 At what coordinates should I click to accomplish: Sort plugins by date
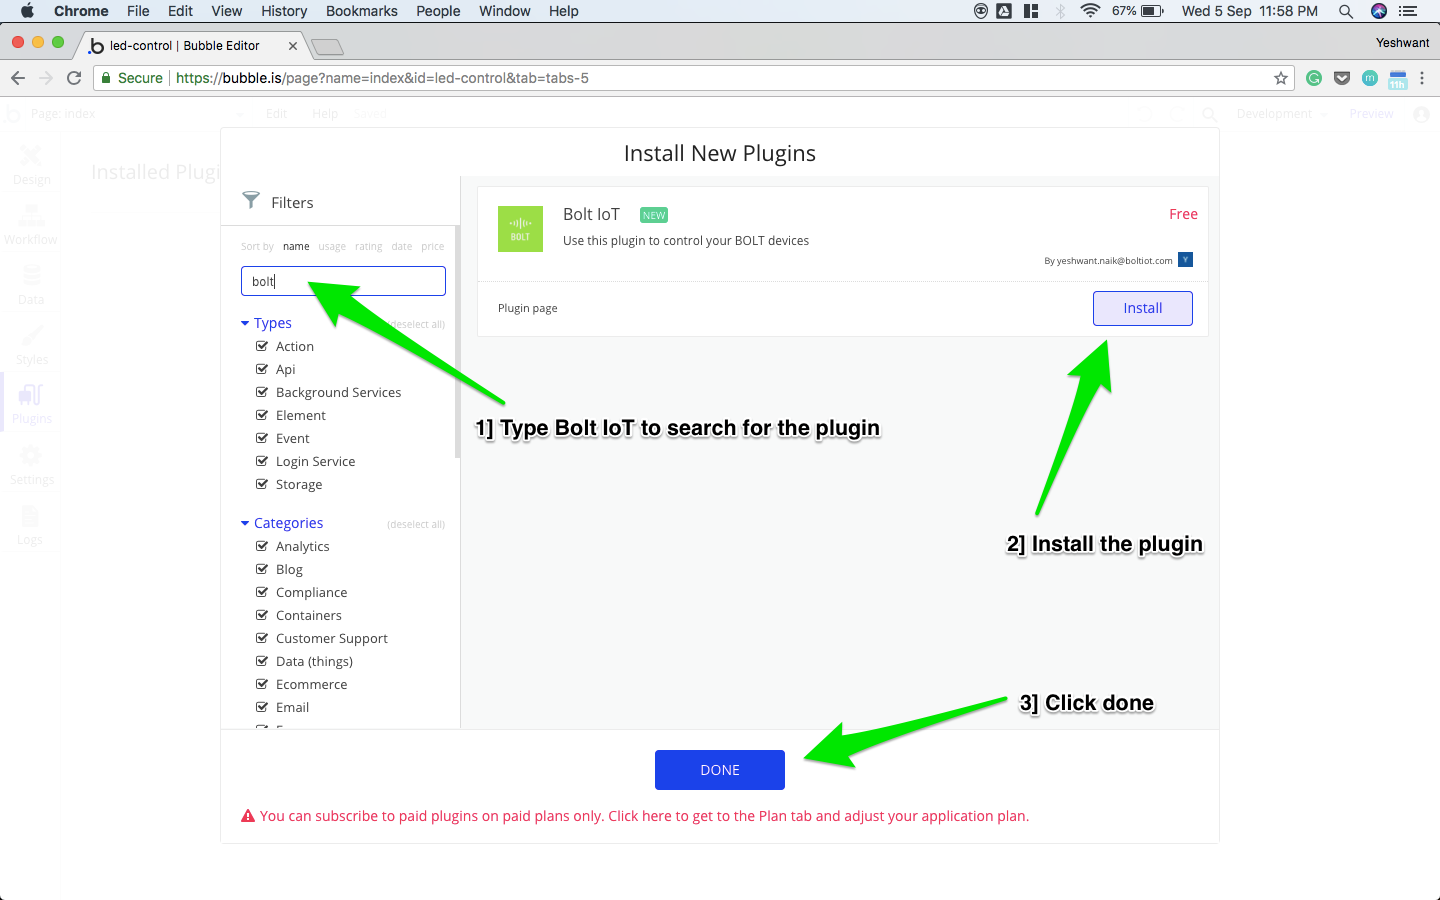tap(402, 246)
